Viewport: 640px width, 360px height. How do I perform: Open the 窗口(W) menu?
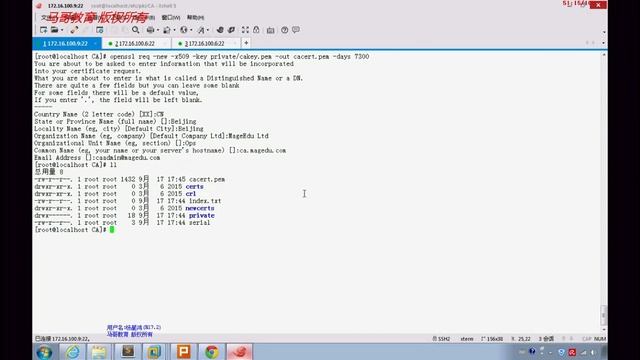pyautogui.click(x=171, y=17)
